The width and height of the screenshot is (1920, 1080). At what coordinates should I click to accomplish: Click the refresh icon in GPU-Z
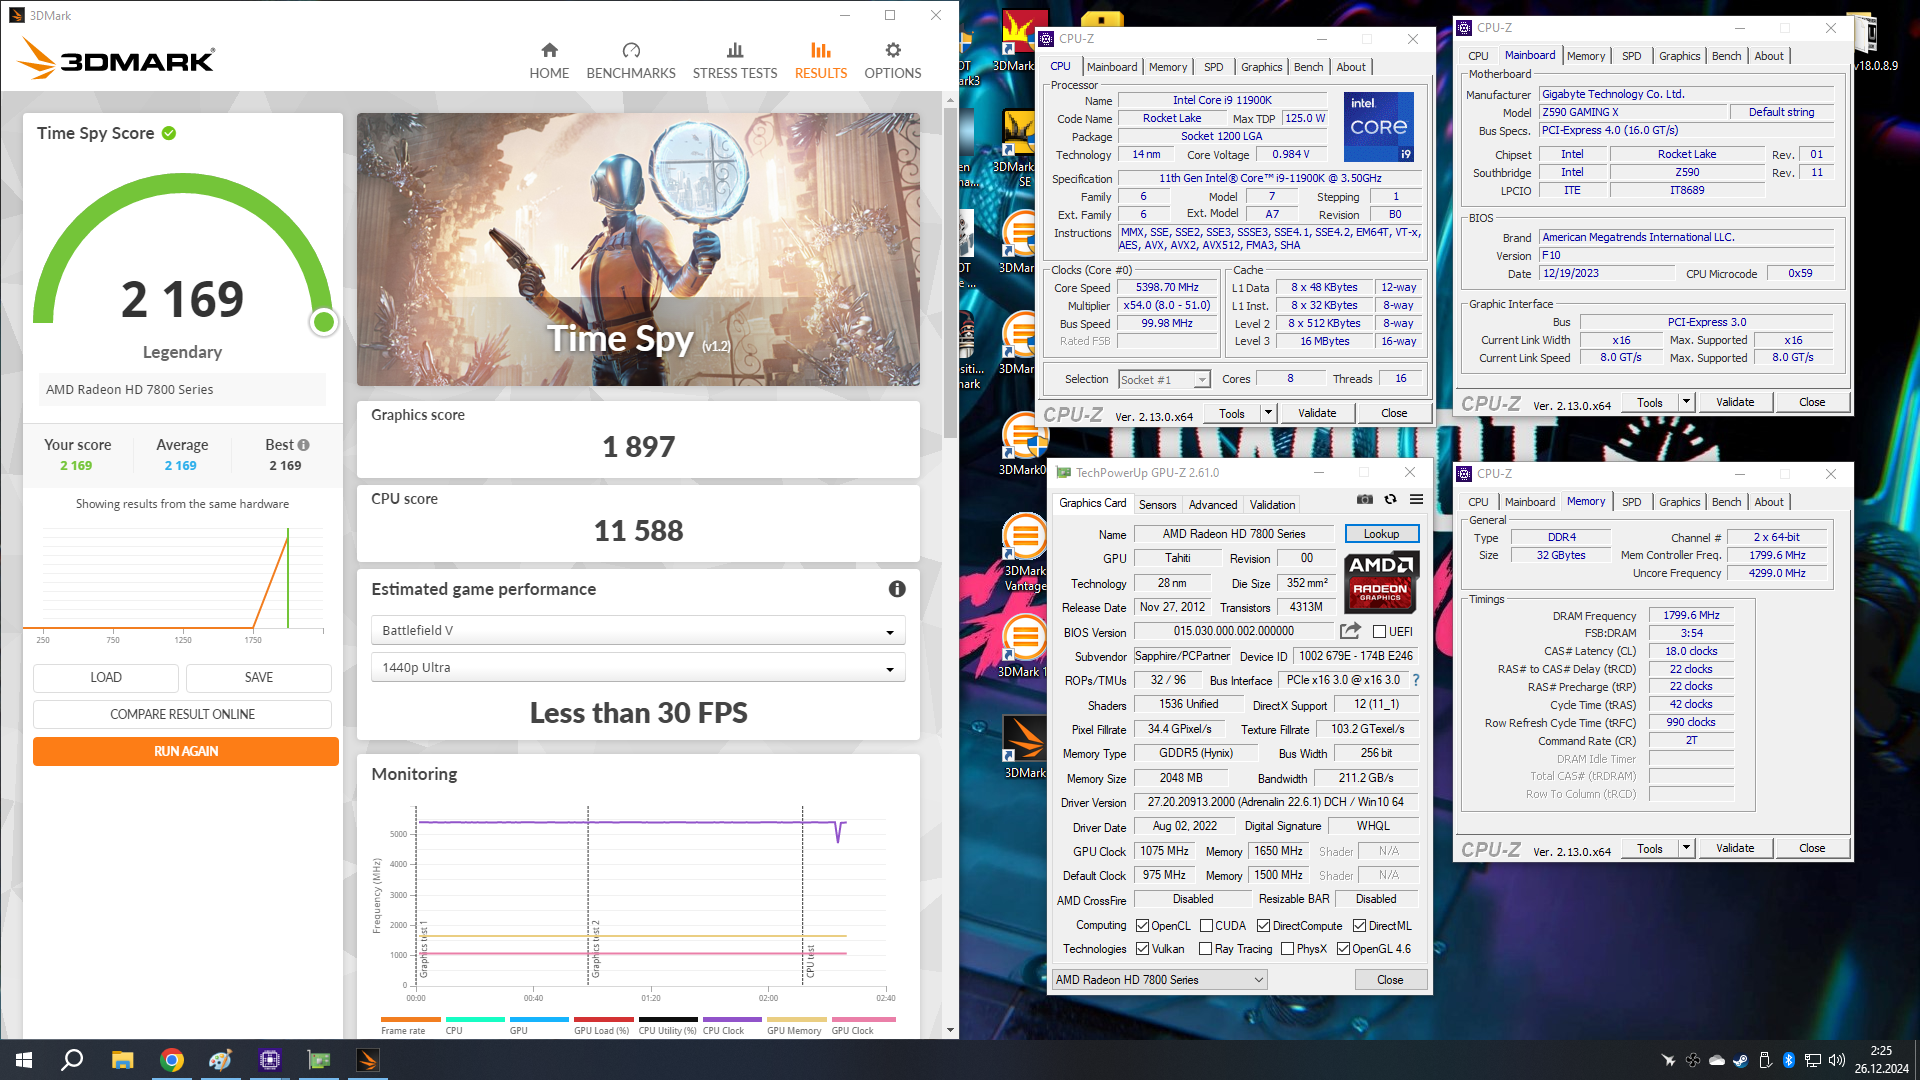pos(1390,499)
